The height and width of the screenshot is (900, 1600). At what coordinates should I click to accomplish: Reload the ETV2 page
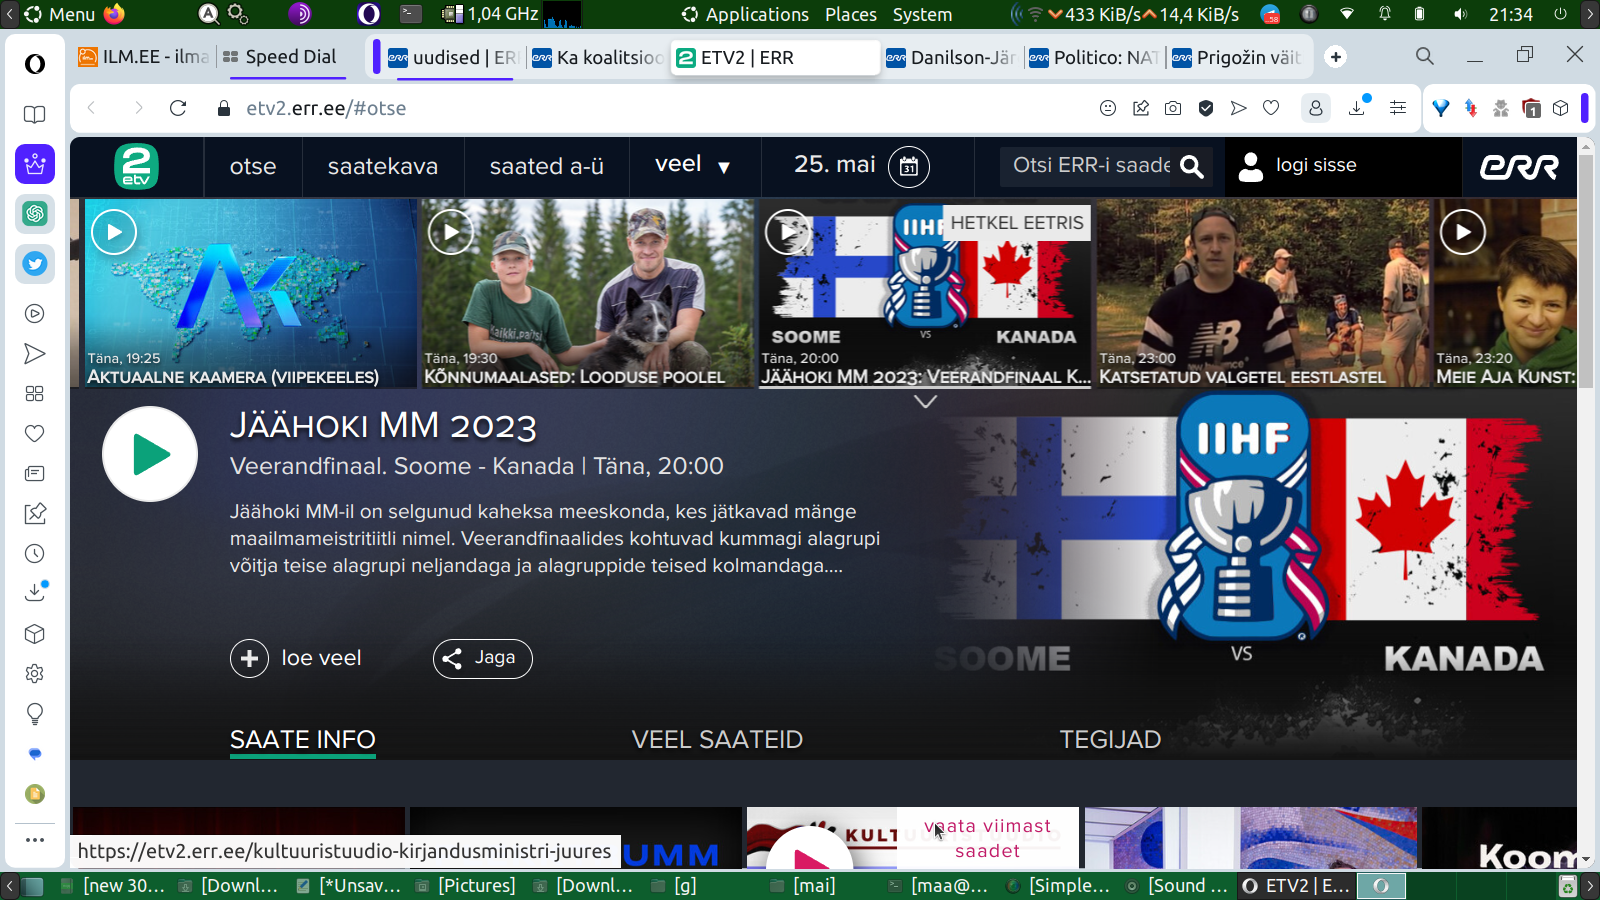click(178, 108)
